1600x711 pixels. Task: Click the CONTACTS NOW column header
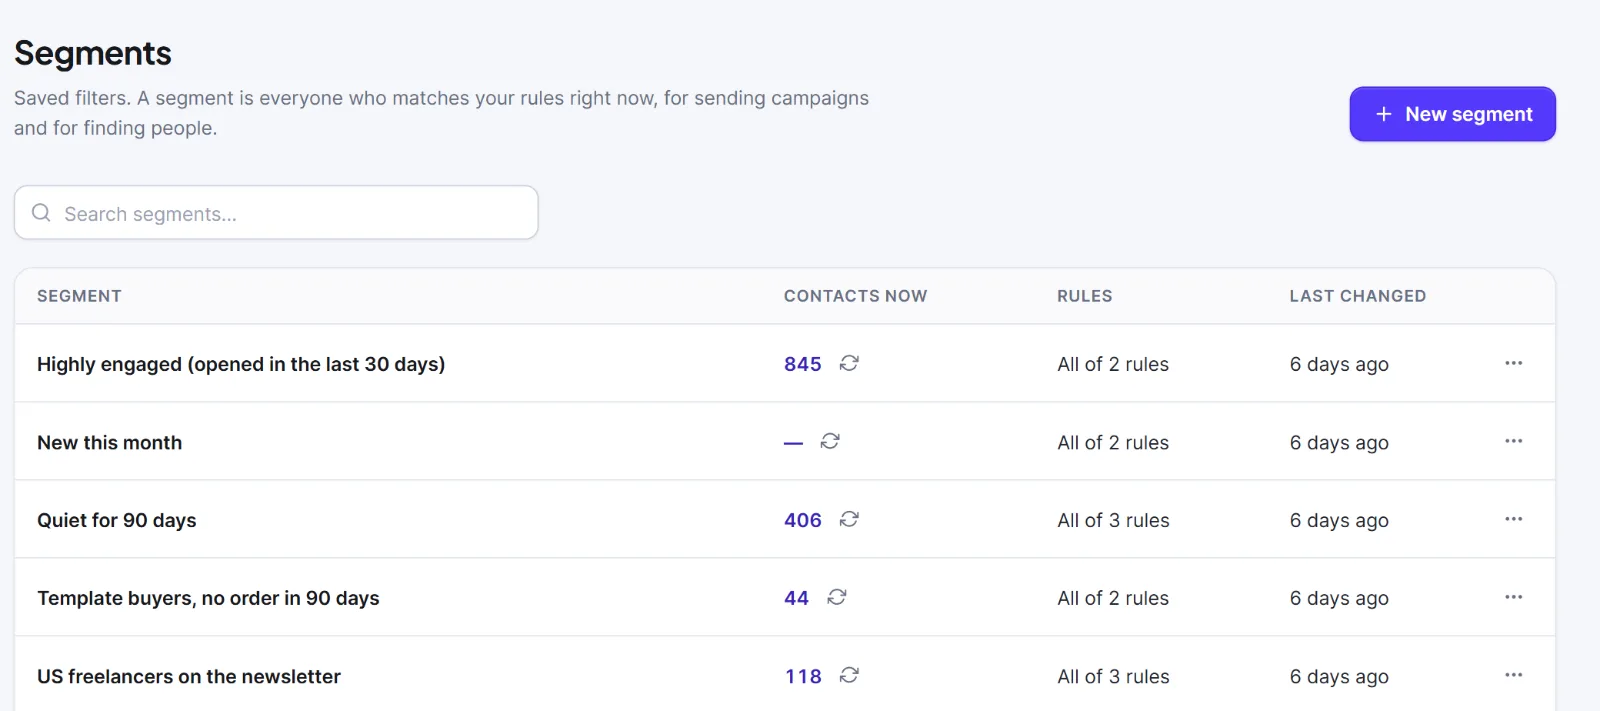855,296
